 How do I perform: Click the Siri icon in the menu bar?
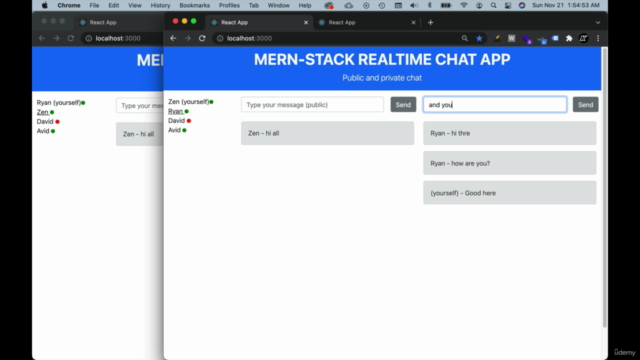[522, 5]
